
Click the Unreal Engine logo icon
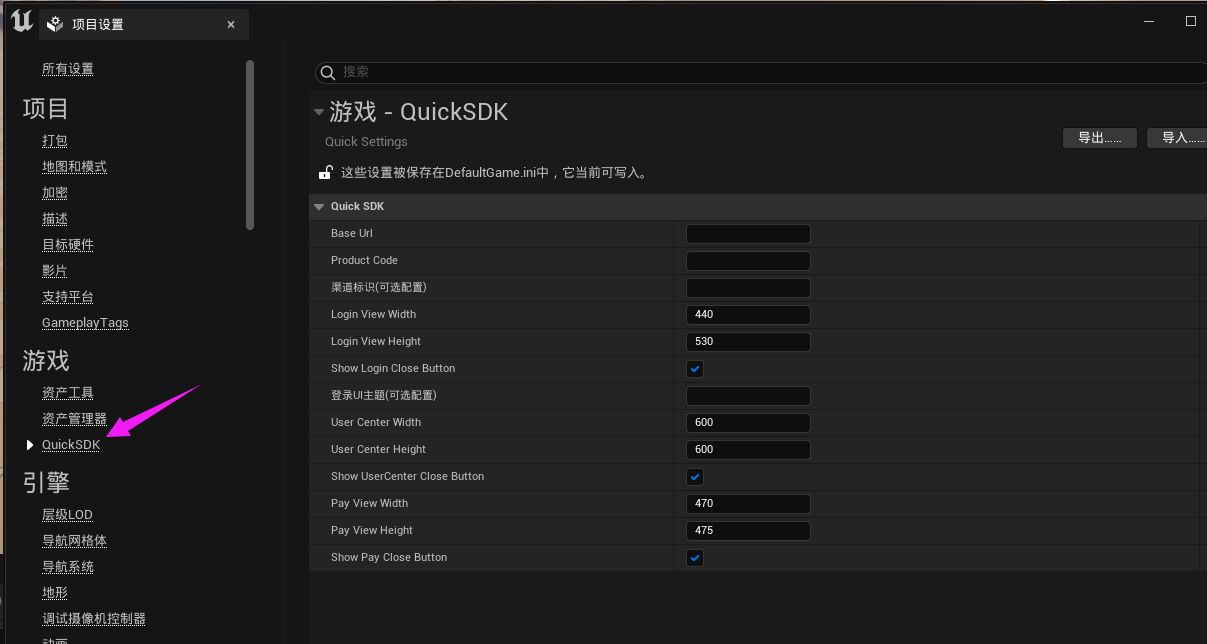coord(21,22)
